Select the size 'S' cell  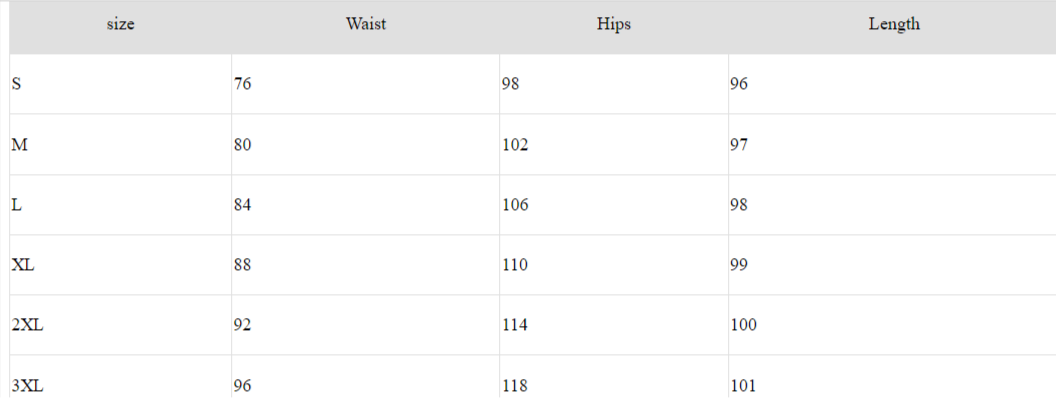coord(17,84)
